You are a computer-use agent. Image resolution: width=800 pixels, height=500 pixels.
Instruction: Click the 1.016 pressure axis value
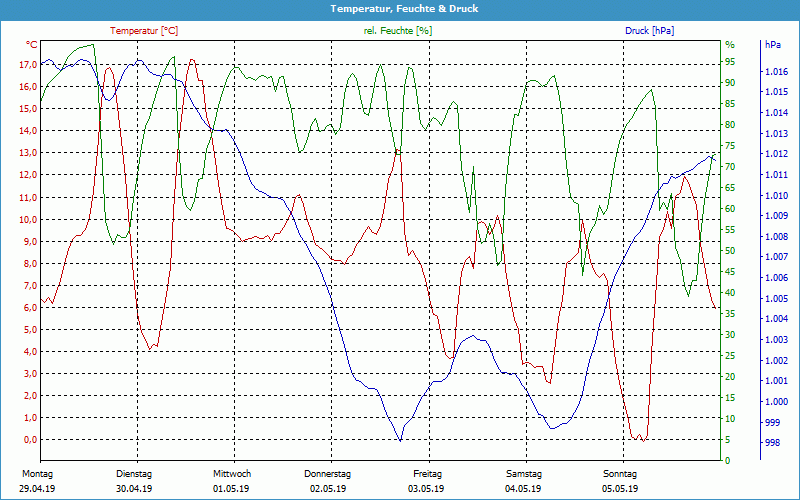pyautogui.click(x=776, y=71)
